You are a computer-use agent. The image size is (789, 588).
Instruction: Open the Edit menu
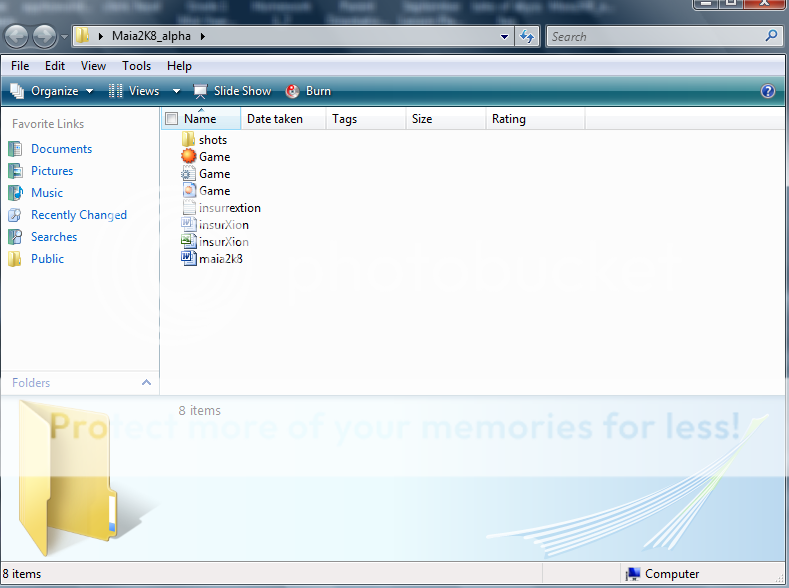pos(55,66)
